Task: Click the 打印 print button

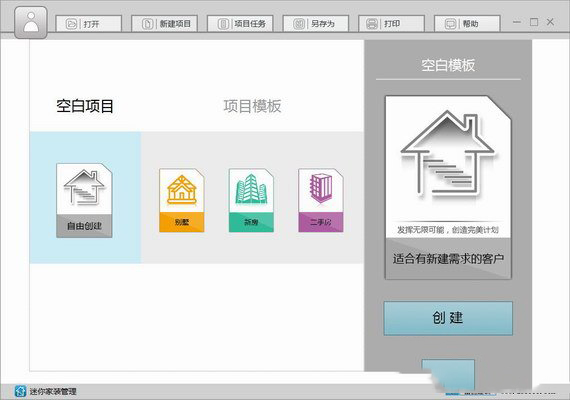Action: (391, 24)
